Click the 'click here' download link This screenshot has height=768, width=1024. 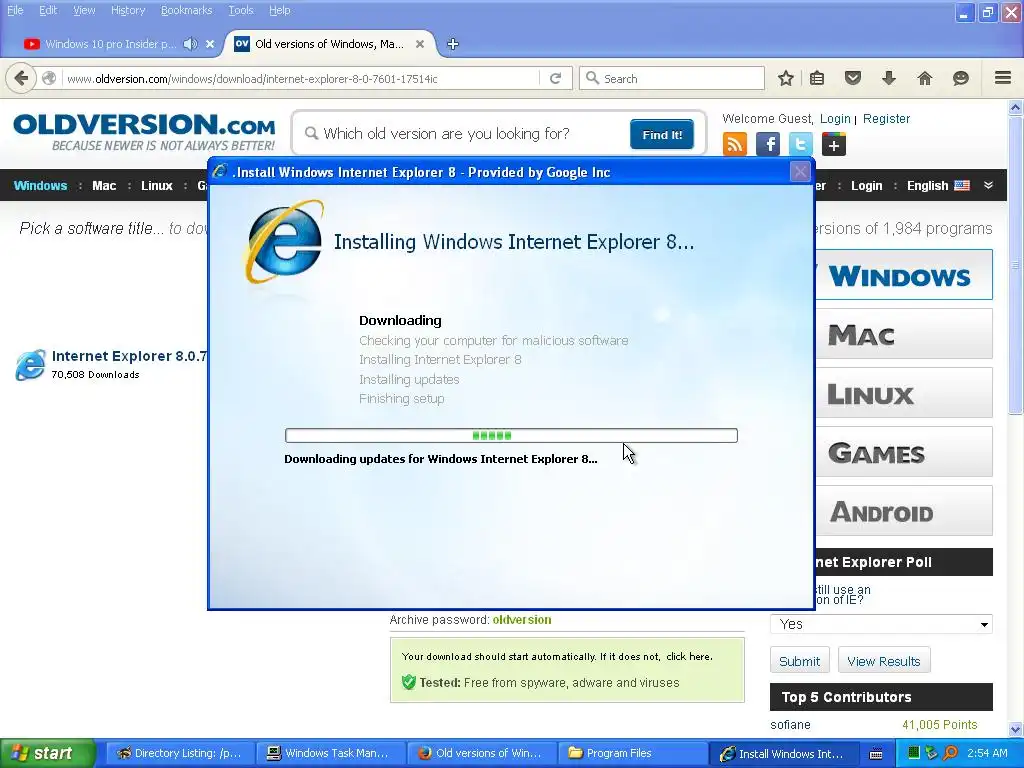688,656
